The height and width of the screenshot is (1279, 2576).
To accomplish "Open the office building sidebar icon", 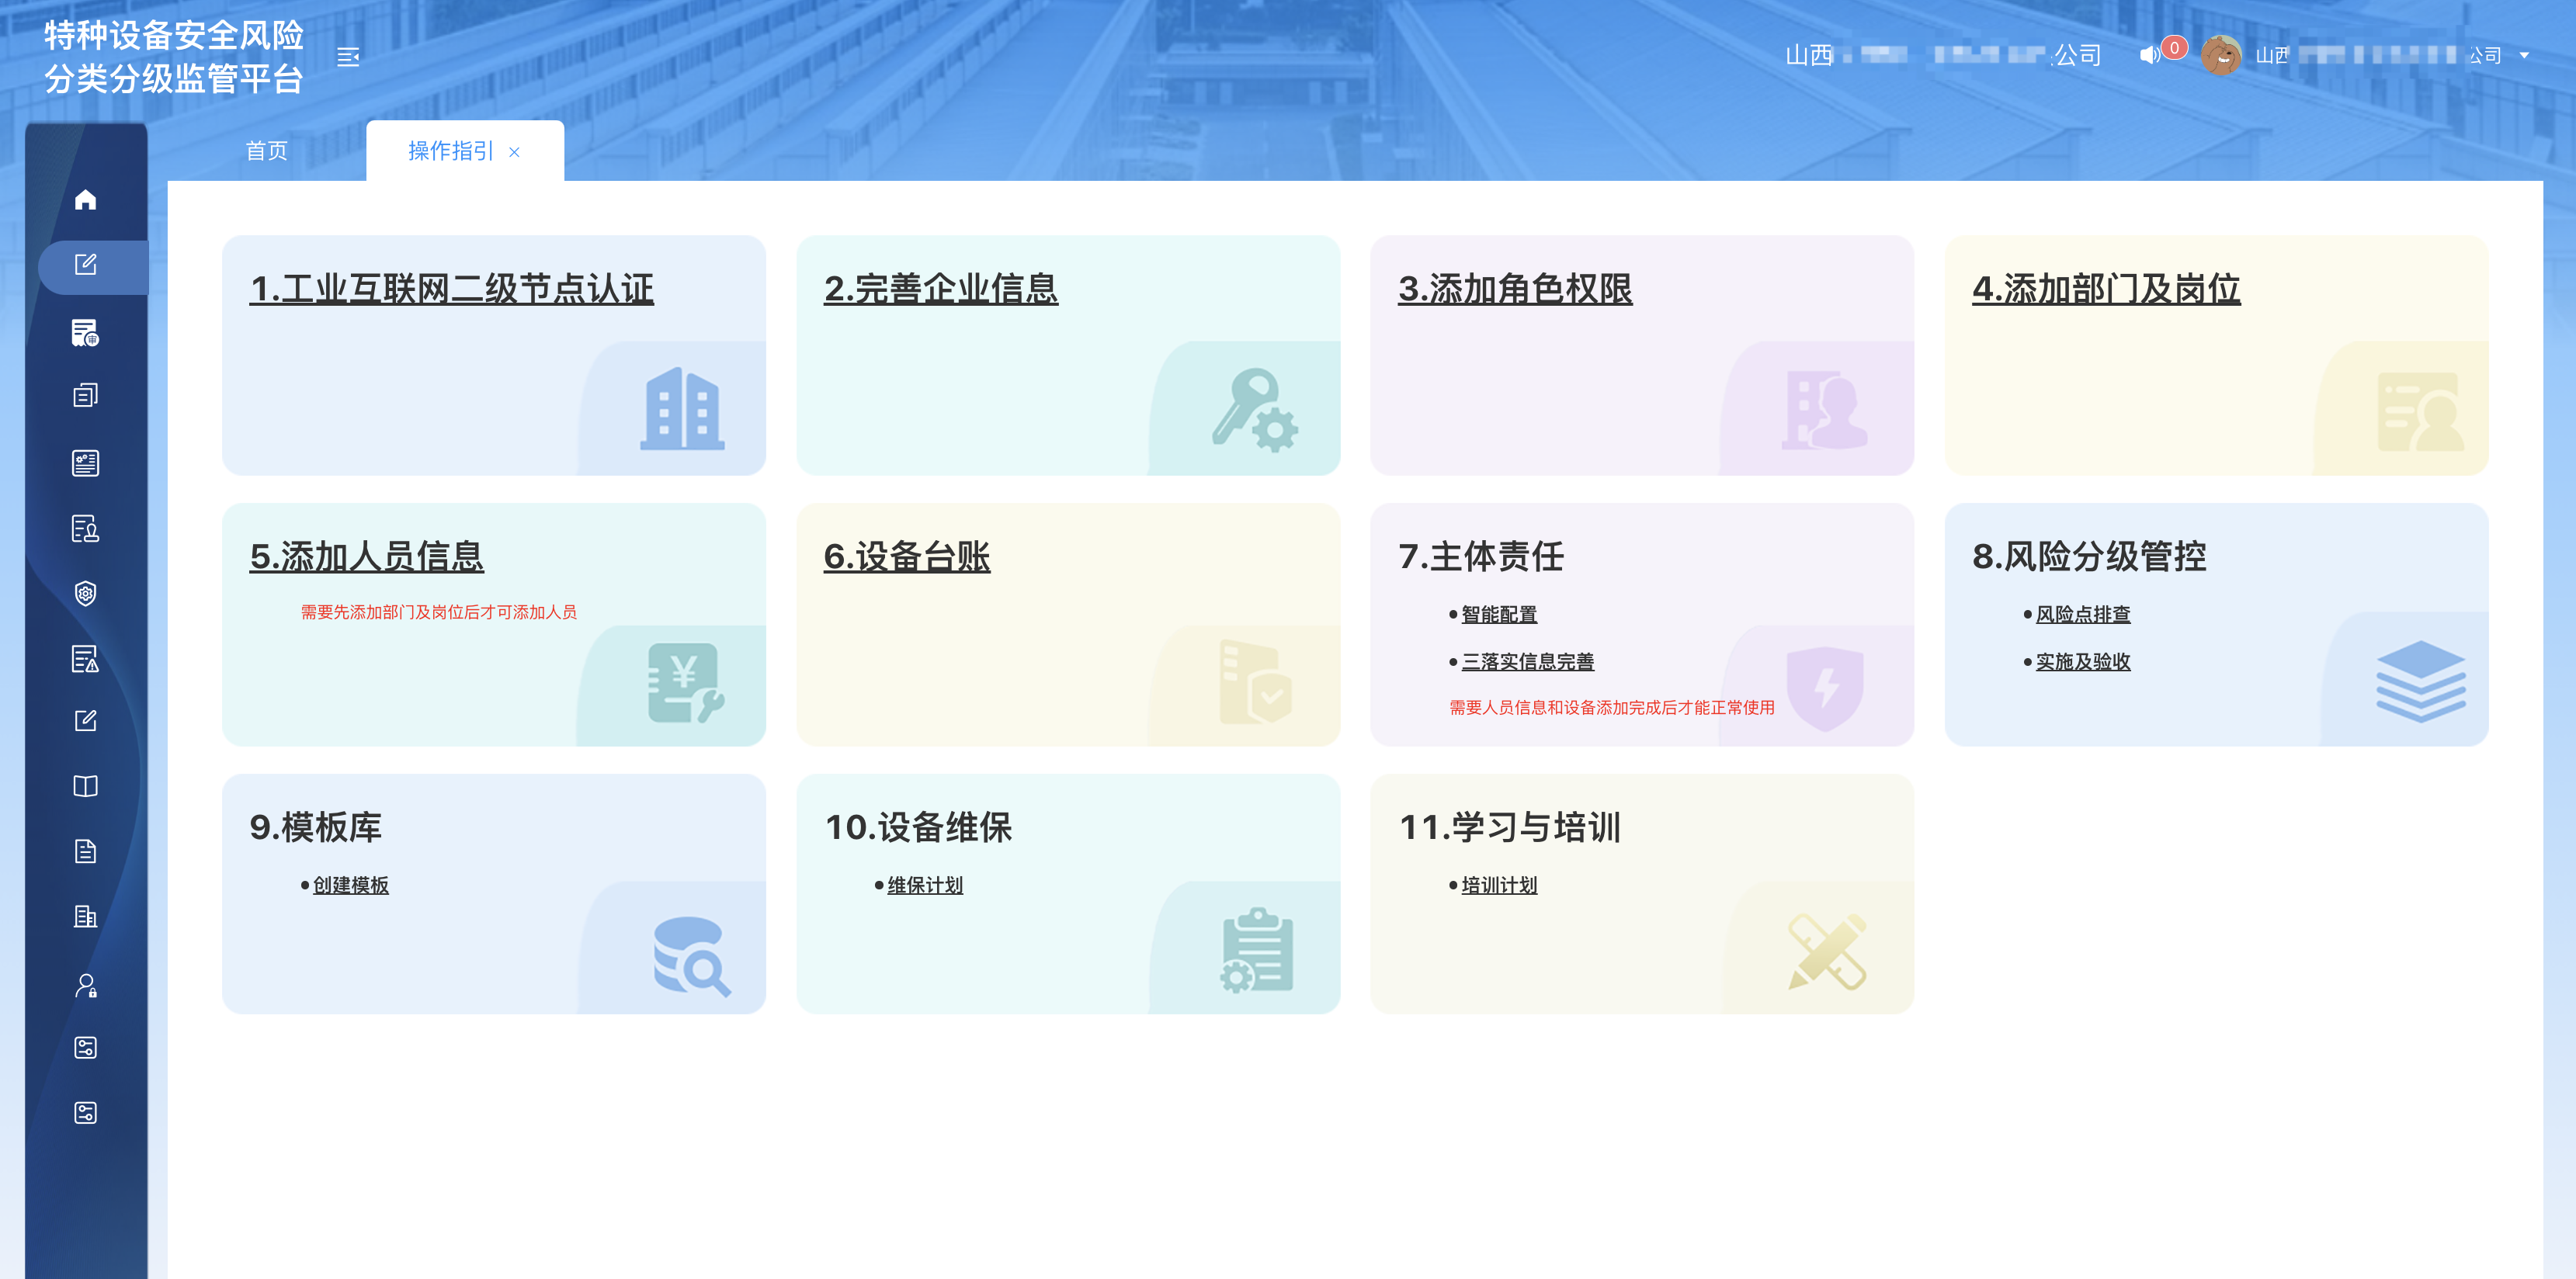I will (x=86, y=916).
